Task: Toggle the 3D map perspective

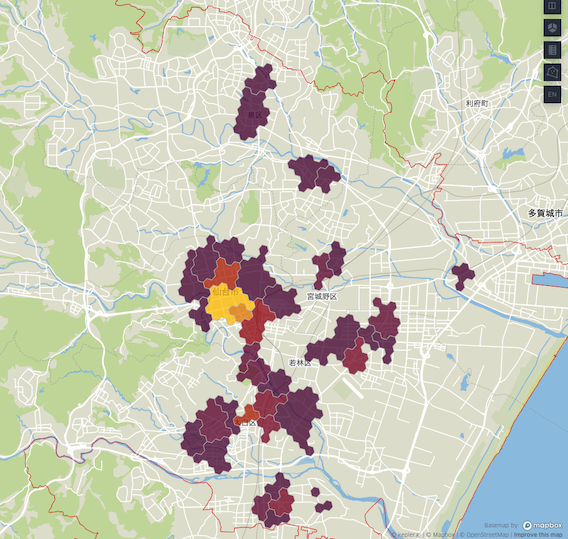Action: point(552,28)
